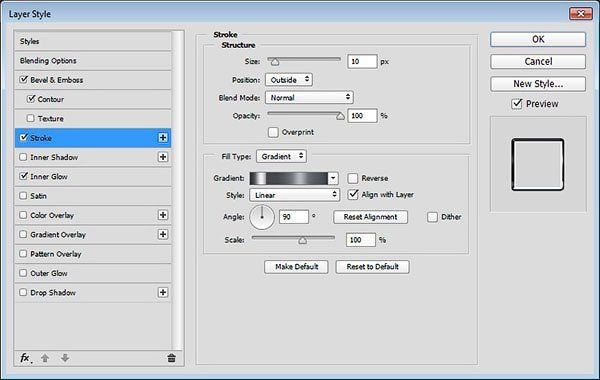Open the Fill Type dropdown showing Gradient
Viewport: 600px width, 380px height.
point(282,156)
